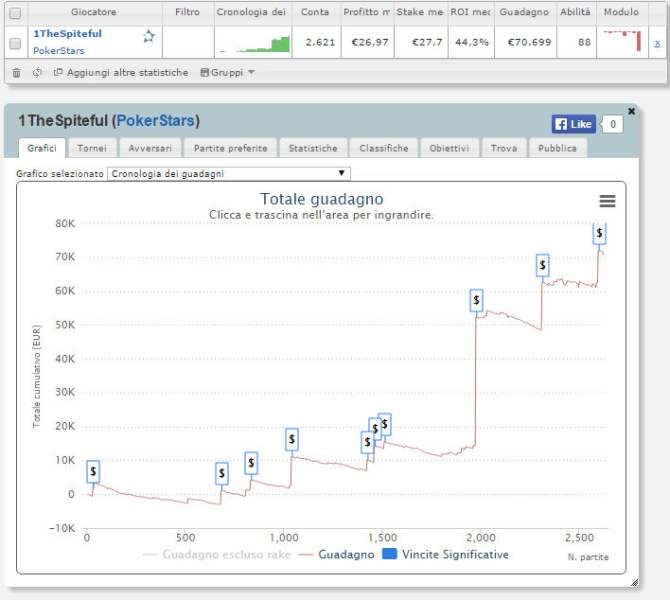Click the topmost $ marker near 70K
Viewport: 670px width, 600px height.
pyautogui.click(x=599, y=233)
